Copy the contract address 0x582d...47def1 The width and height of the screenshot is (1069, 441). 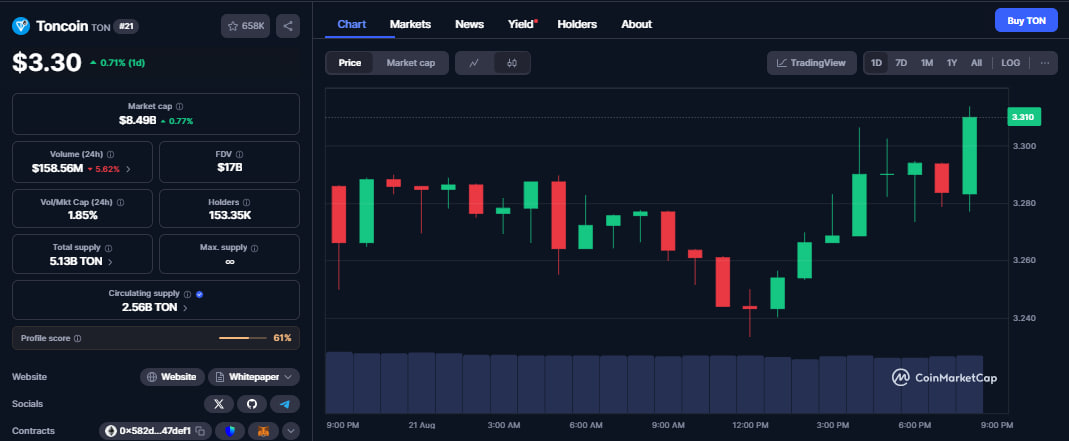[x=201, y=431]
